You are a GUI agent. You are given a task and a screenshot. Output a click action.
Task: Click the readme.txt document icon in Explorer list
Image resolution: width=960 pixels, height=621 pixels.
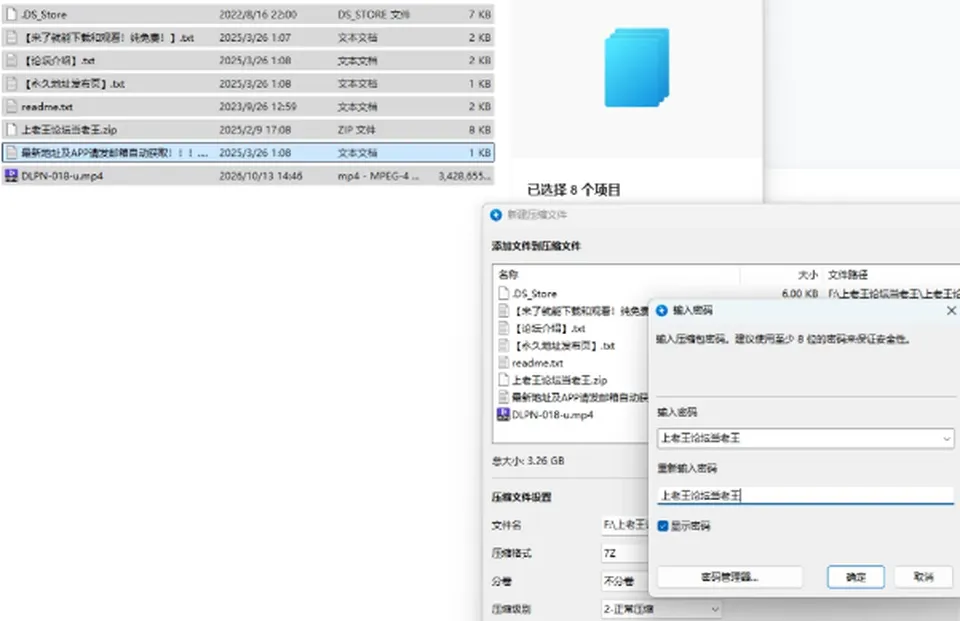click(11, 107)
